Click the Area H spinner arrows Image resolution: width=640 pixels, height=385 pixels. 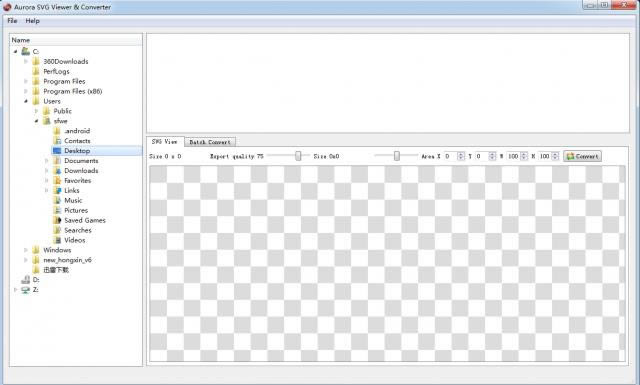click(555, 156)
